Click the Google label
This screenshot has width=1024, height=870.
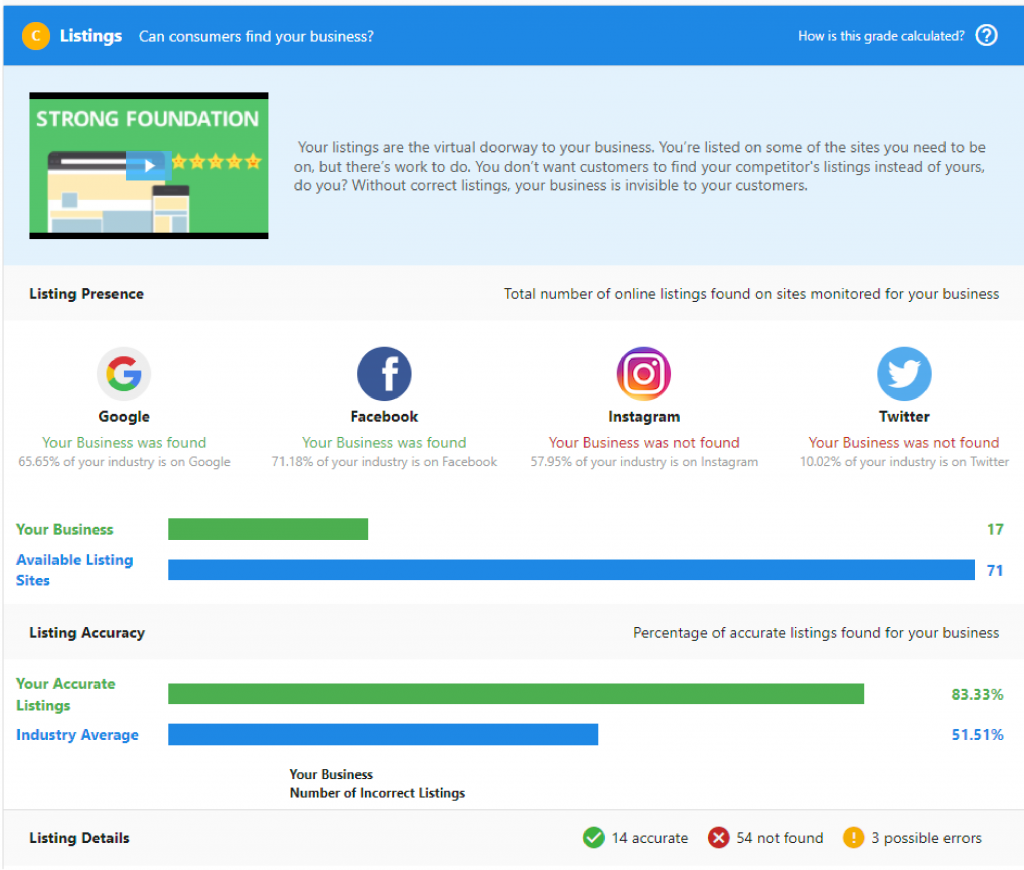(x=124, y=417)
